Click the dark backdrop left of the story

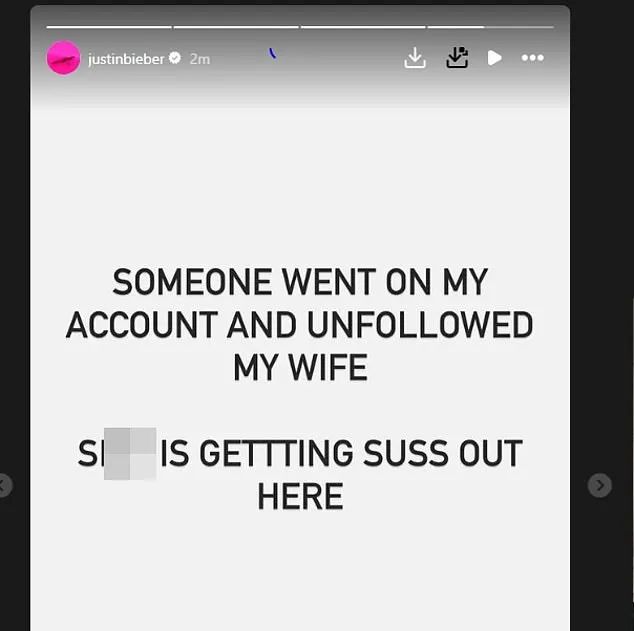[x=15, y=283]
